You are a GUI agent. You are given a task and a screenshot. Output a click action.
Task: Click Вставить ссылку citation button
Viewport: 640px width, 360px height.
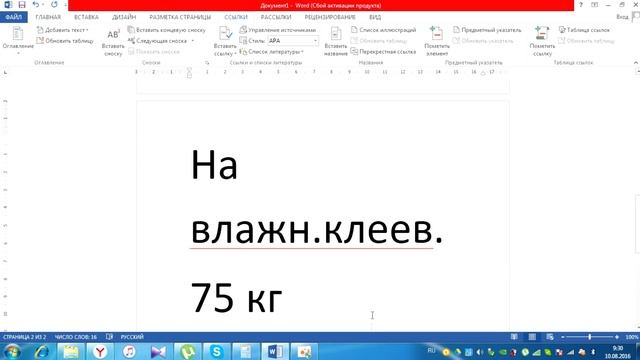(x=225, y=42)
